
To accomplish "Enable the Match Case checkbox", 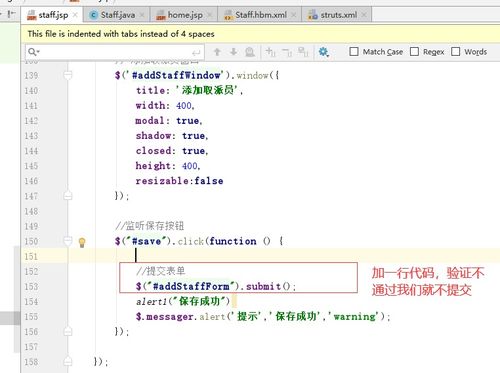I will [x=354, y=52].
